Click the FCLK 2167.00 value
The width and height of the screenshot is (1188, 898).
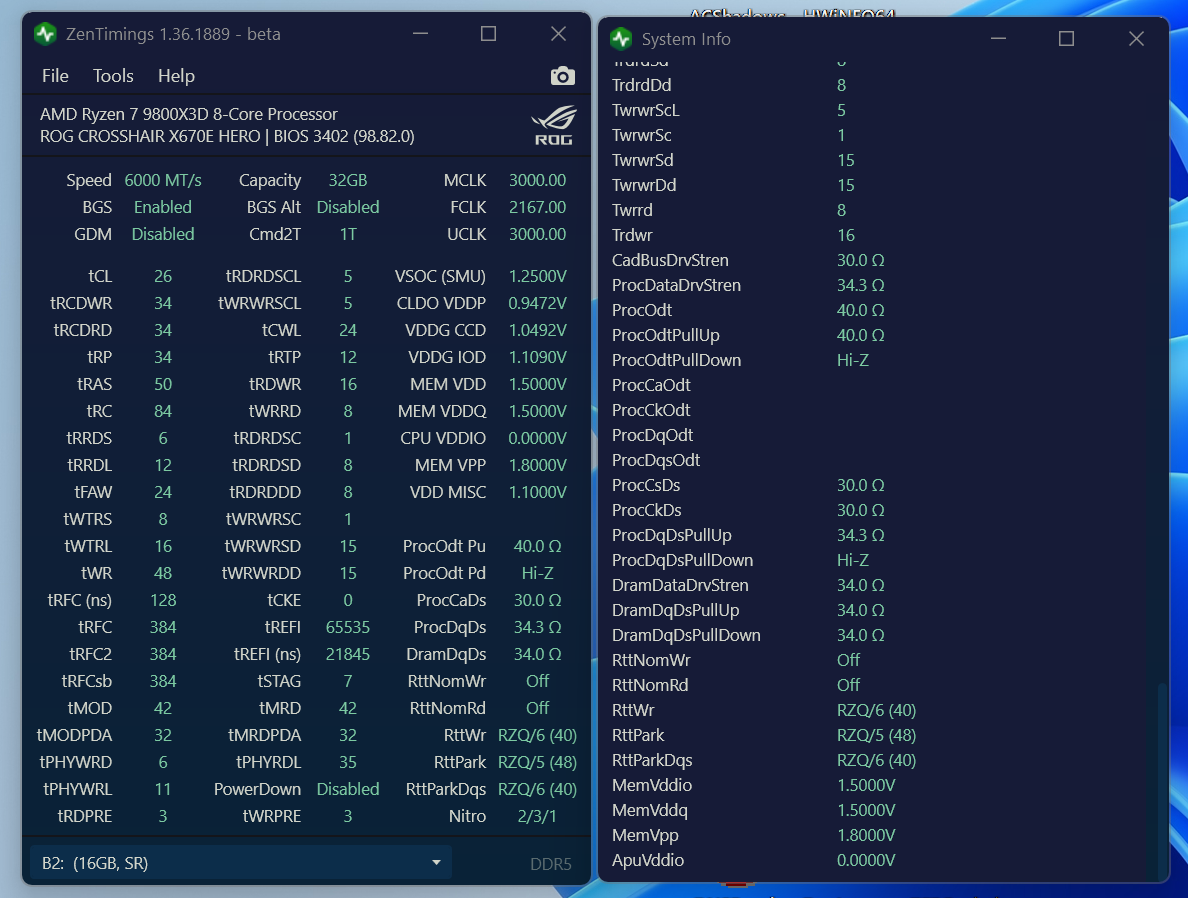(537, 207)
